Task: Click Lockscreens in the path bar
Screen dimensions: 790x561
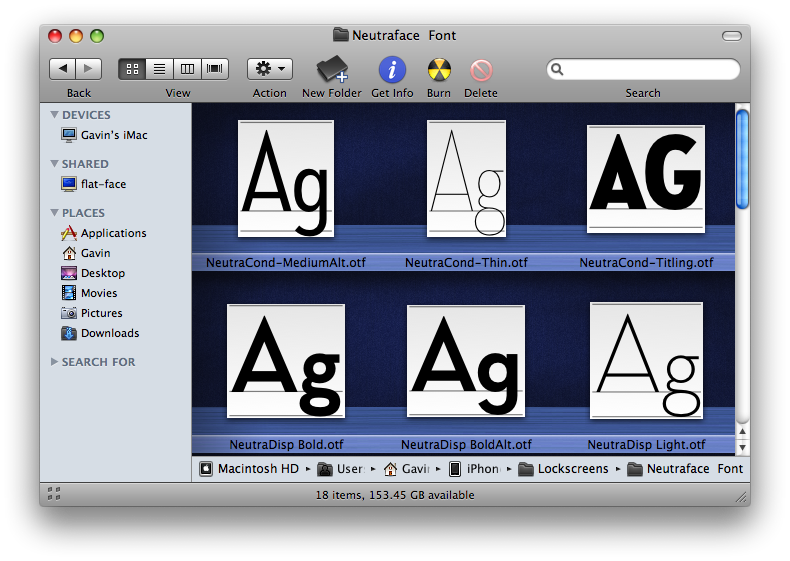Action: [563, 469]
